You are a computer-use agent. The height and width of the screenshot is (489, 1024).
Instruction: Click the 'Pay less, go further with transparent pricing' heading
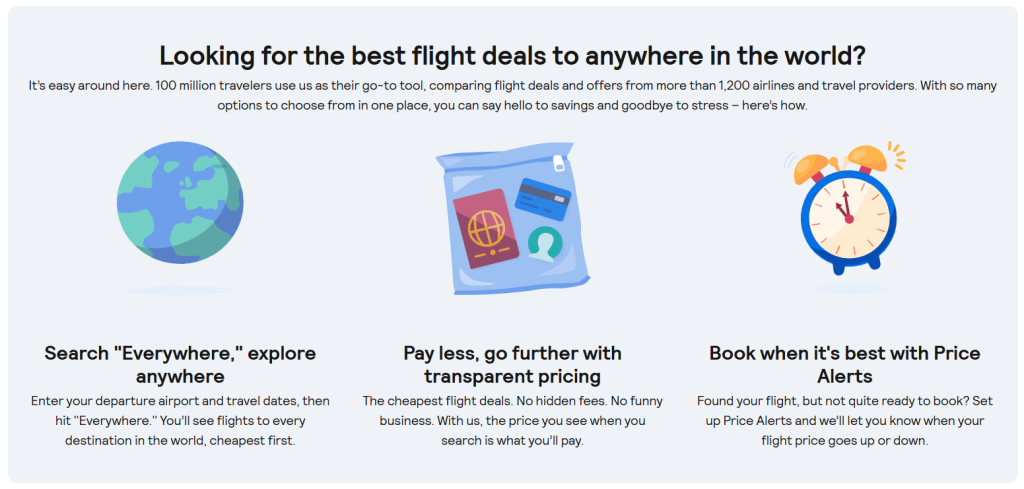point(512,365)
